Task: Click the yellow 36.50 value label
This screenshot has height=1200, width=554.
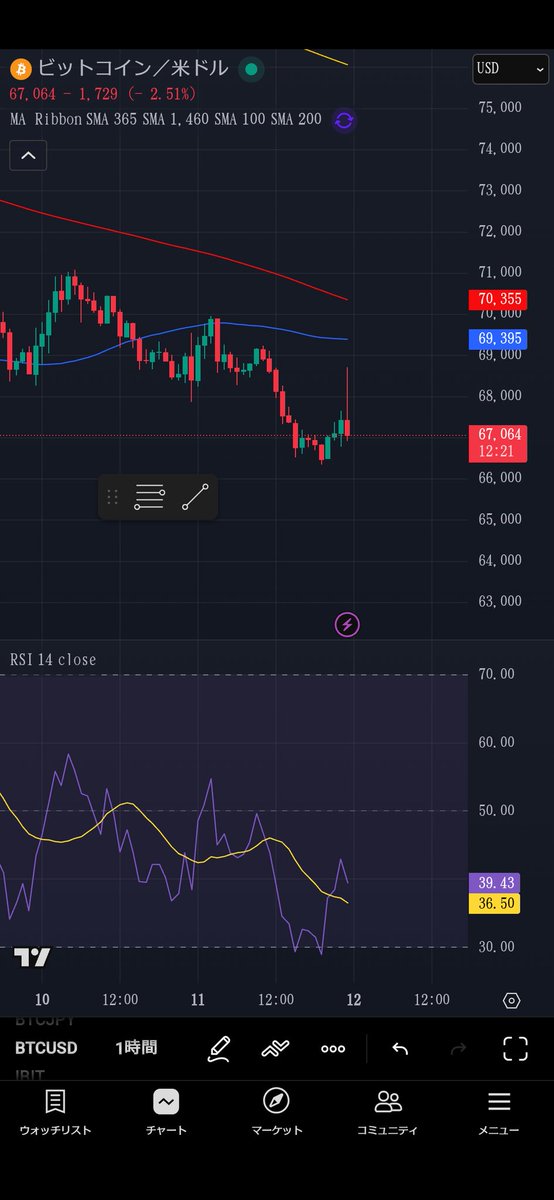Action: click(496, 903)
